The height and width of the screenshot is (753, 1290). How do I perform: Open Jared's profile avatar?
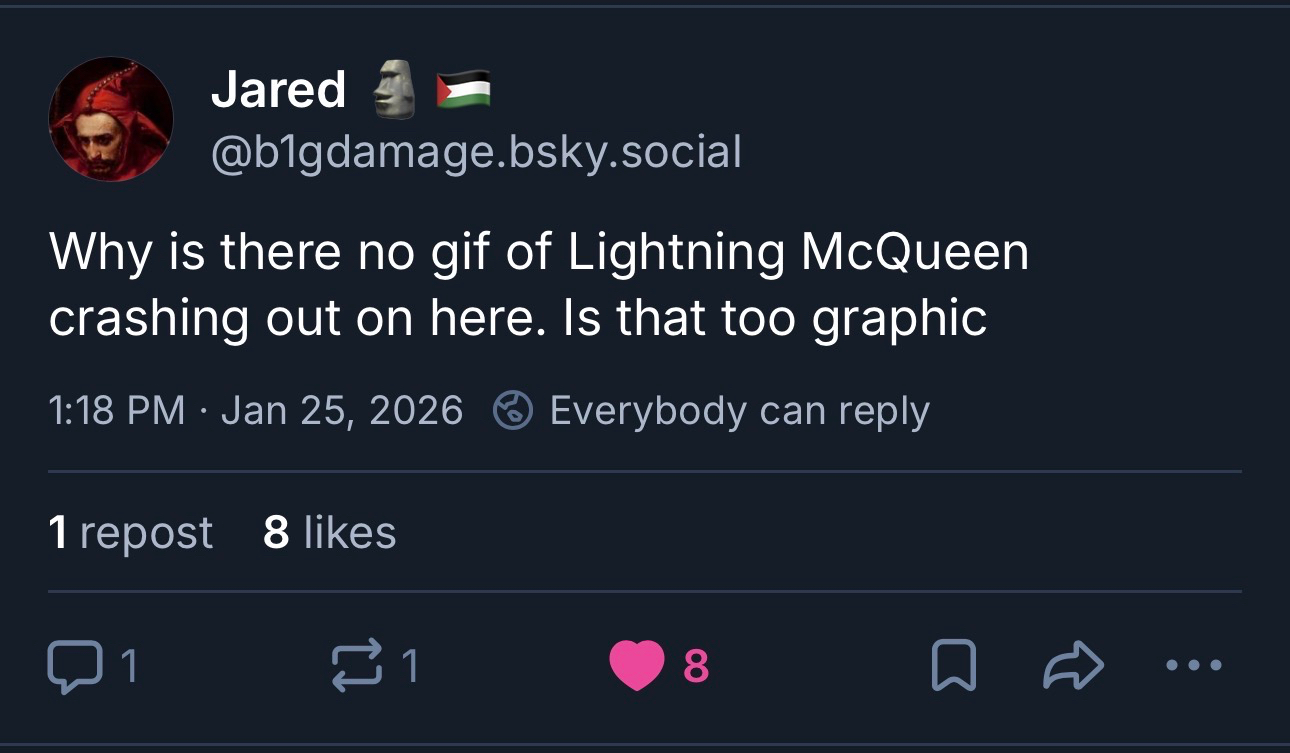tap(111, 119)
